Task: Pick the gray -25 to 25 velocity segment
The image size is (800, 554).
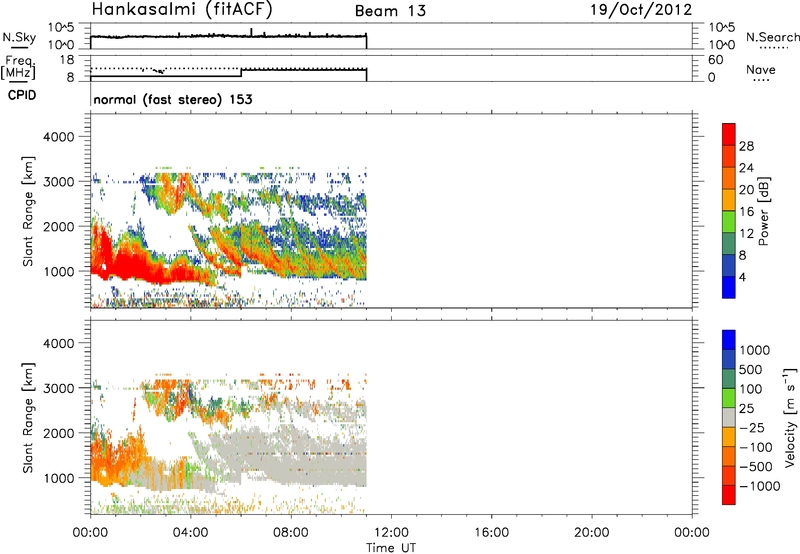Action: 729,418
